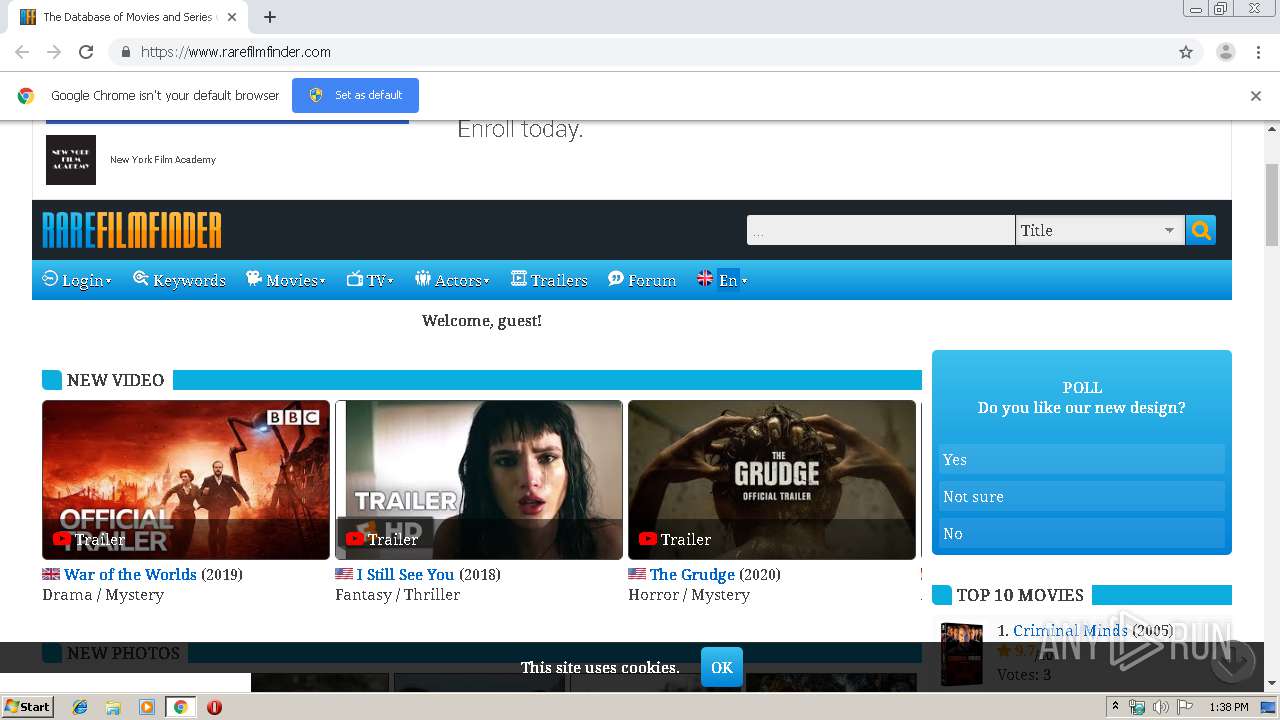This screenshot has height=720, width=1280.
Task: Choose Not sure in the poll
Action: click(x=1081, y=496)
